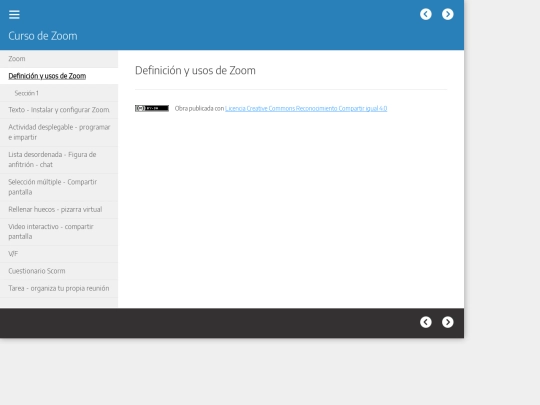
Task: Open Rellenar huecos - pizarra virtual
Action: pyautogui.click(x=59, y=210)
